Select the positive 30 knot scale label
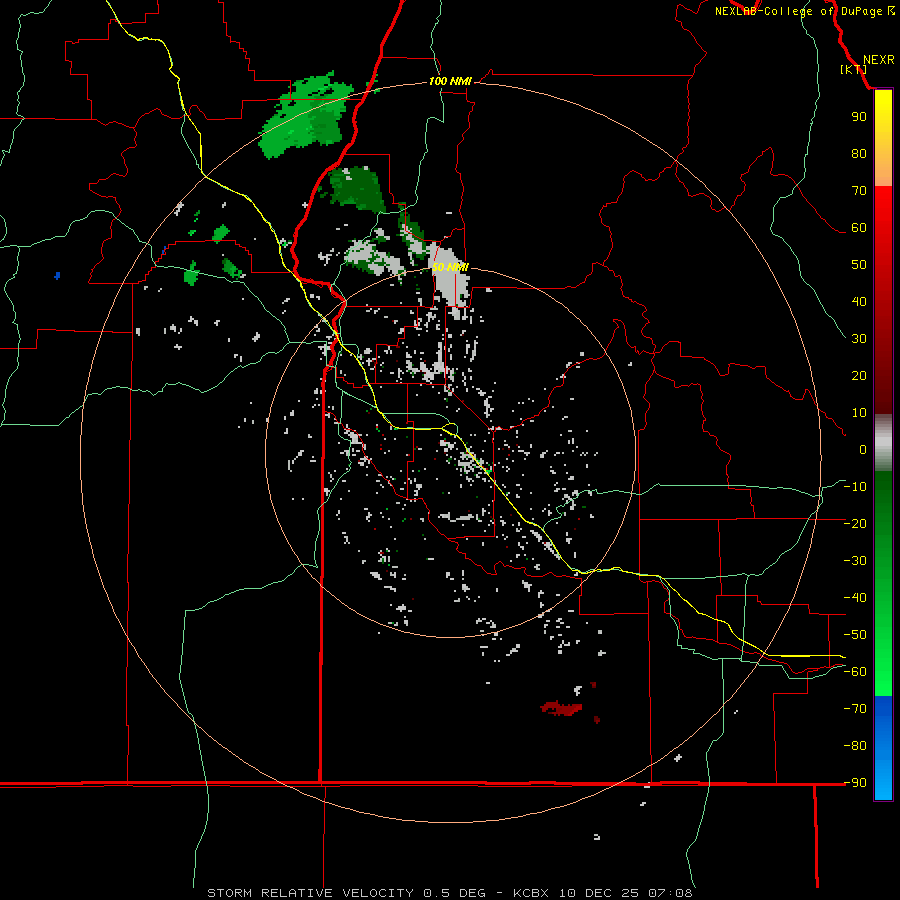Viewport: 900px width, 900px height. click(x=859, y=339)
